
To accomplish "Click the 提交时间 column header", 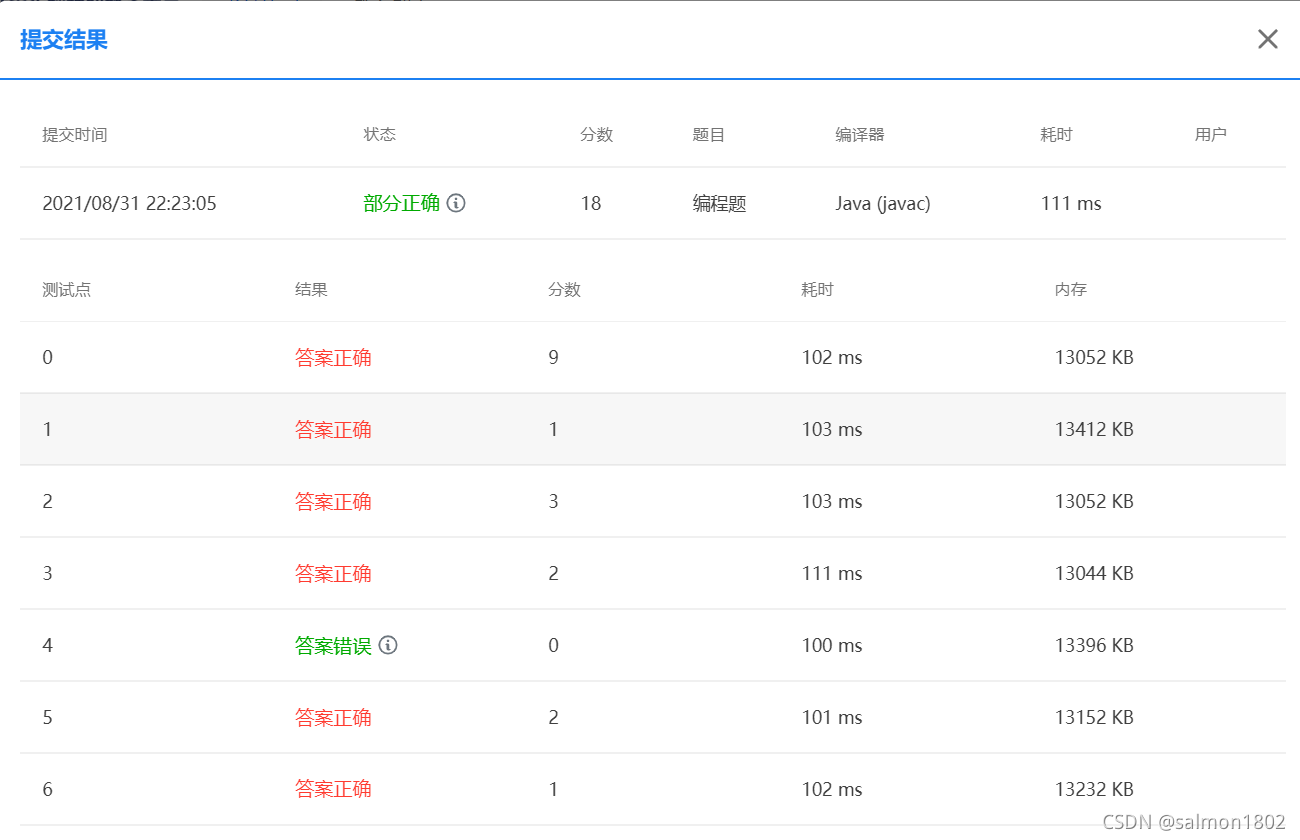I will click(75, 134).
